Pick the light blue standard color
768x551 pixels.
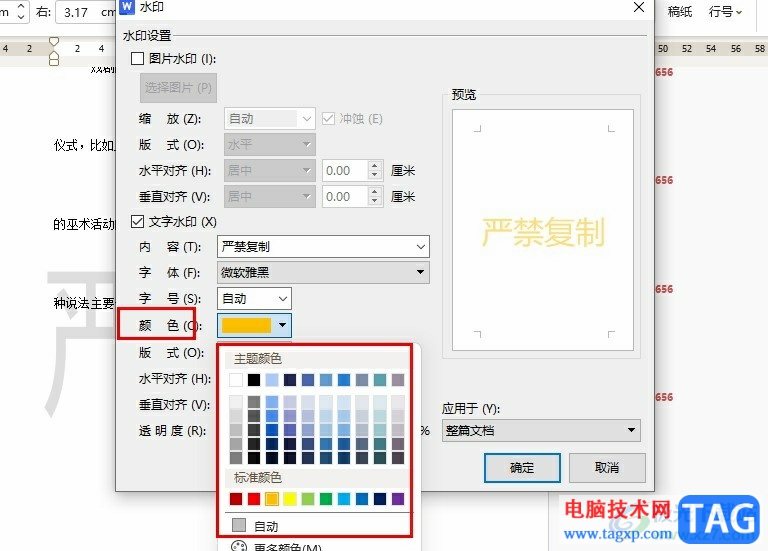coord(344,499)
